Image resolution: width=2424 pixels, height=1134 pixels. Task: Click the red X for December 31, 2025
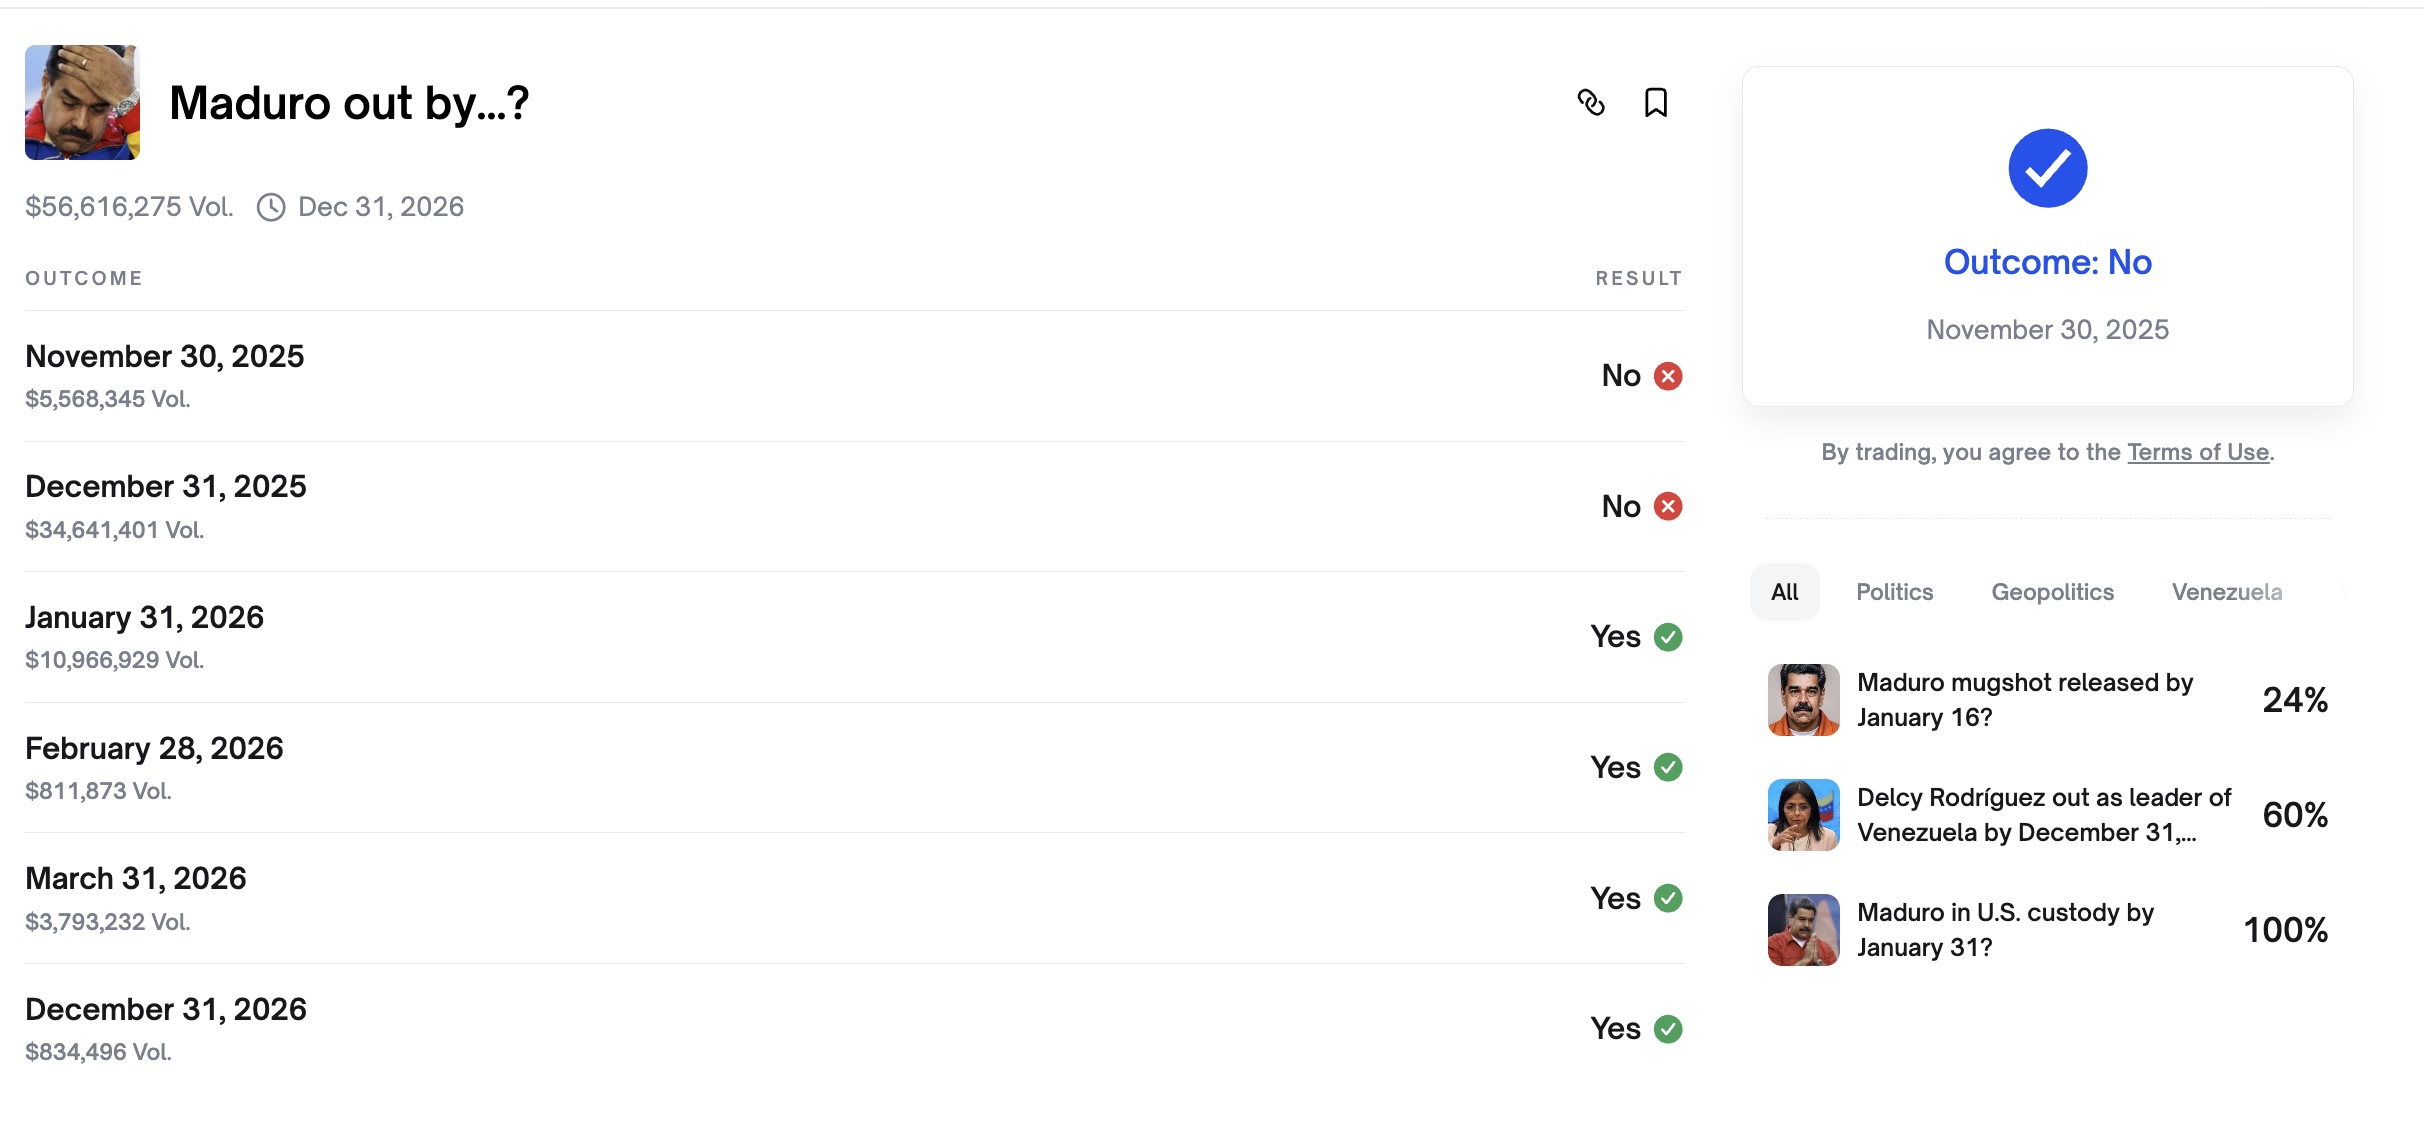1668,507
